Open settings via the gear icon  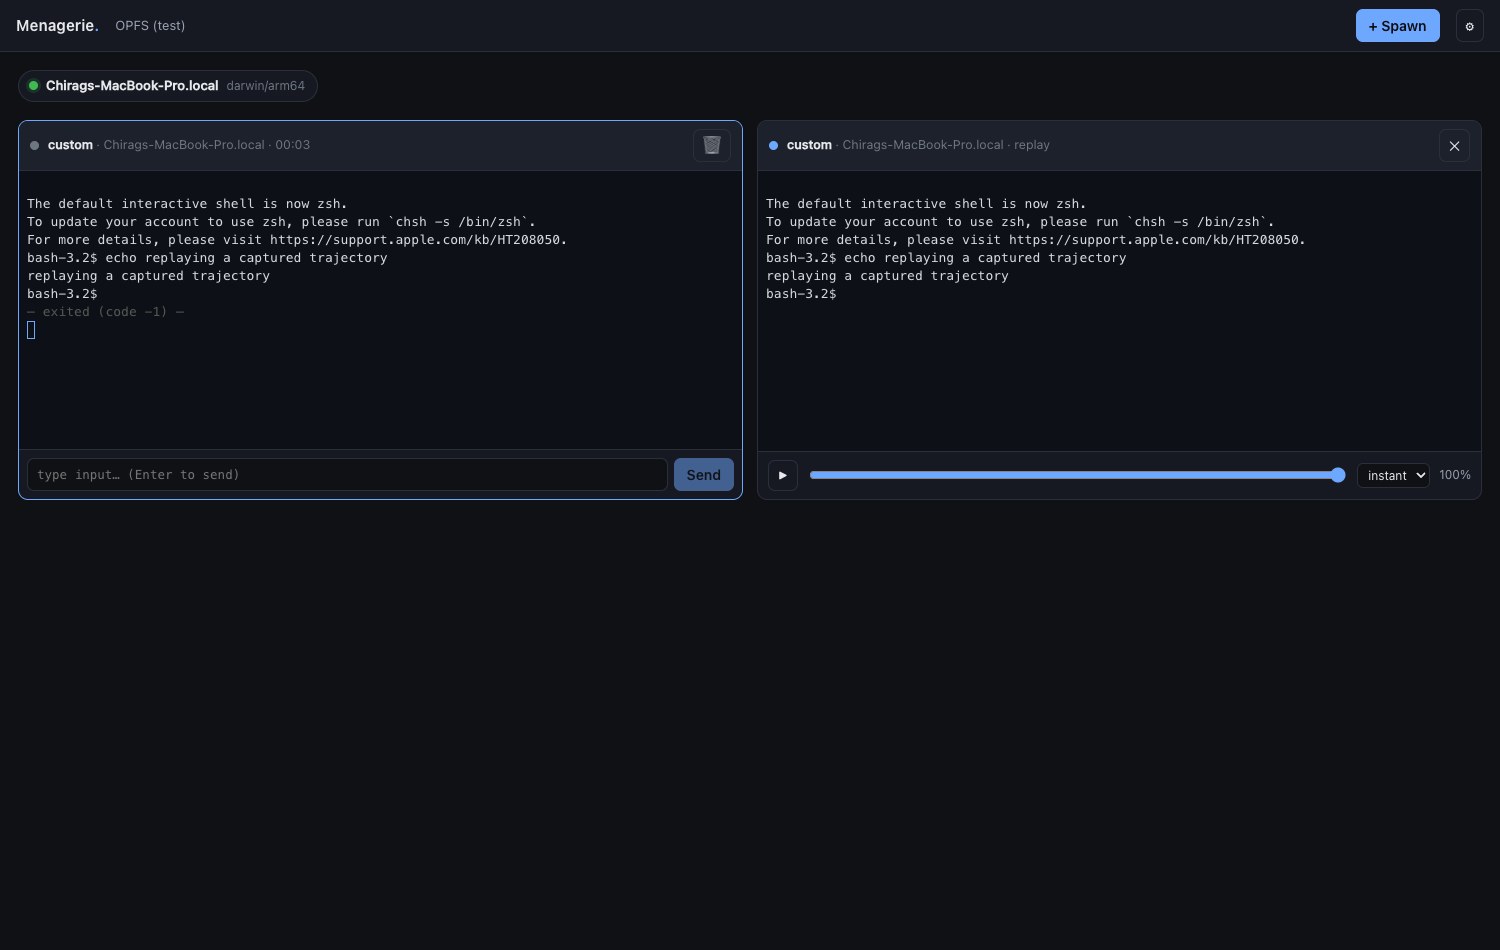(1469, 26)
